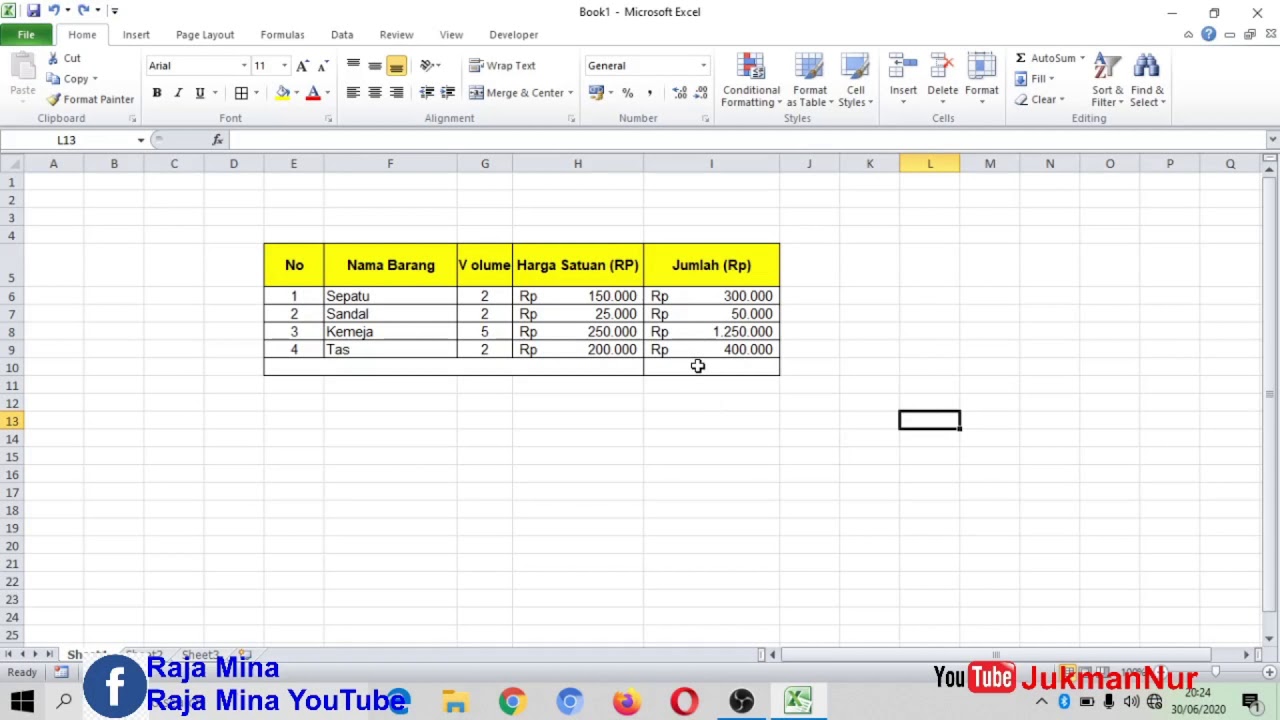Open font color dropdown arrow
Screen dimensions: 1280x720
click(x=327, y=93)
